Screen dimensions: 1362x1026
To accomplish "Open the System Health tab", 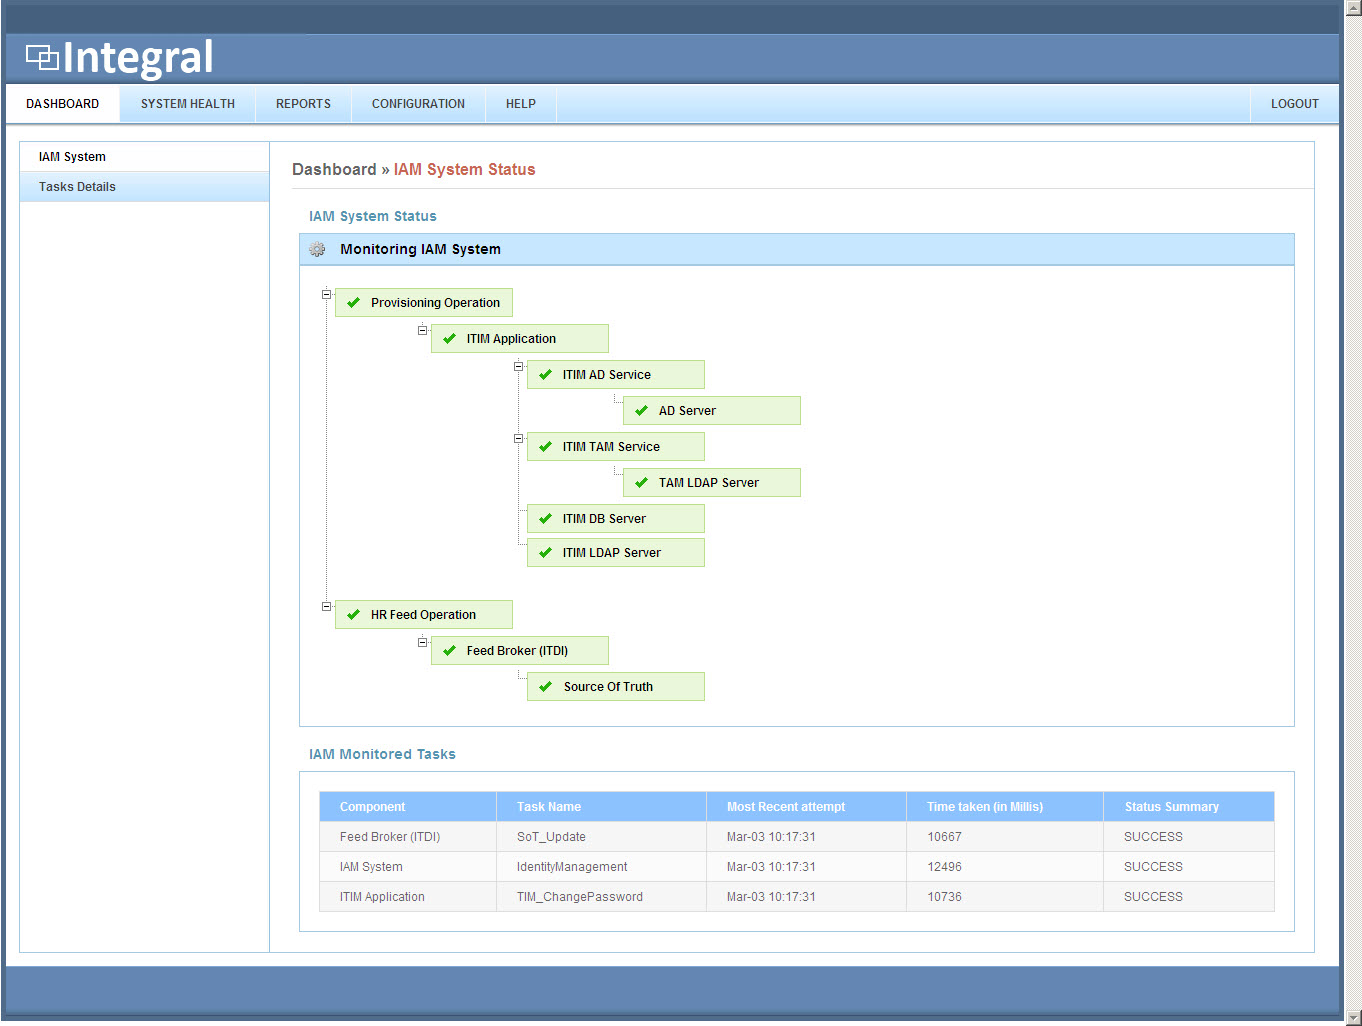I will (x=188, y=104).
